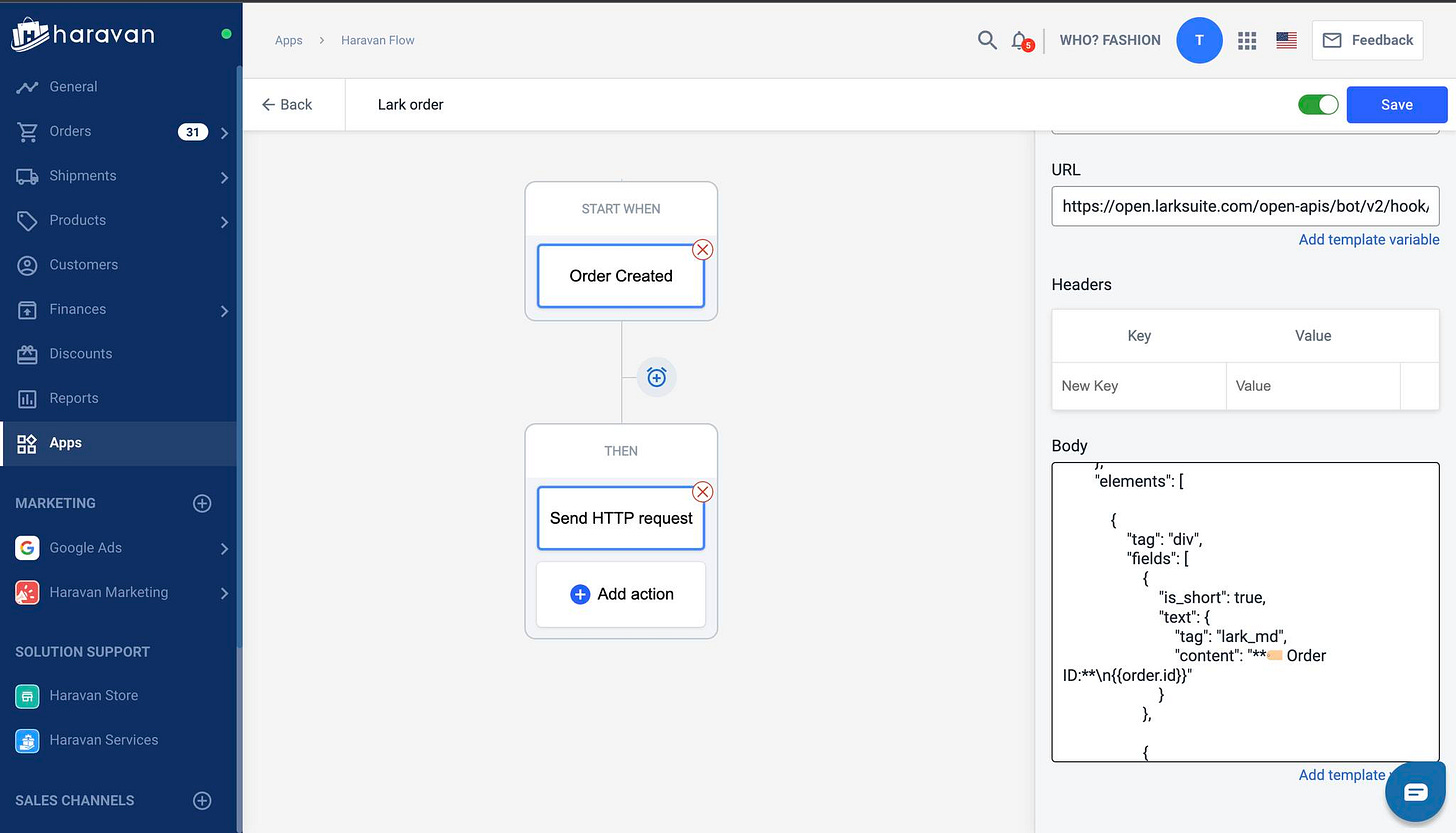Expand the Finances submenu arrow

click(224, 310)
